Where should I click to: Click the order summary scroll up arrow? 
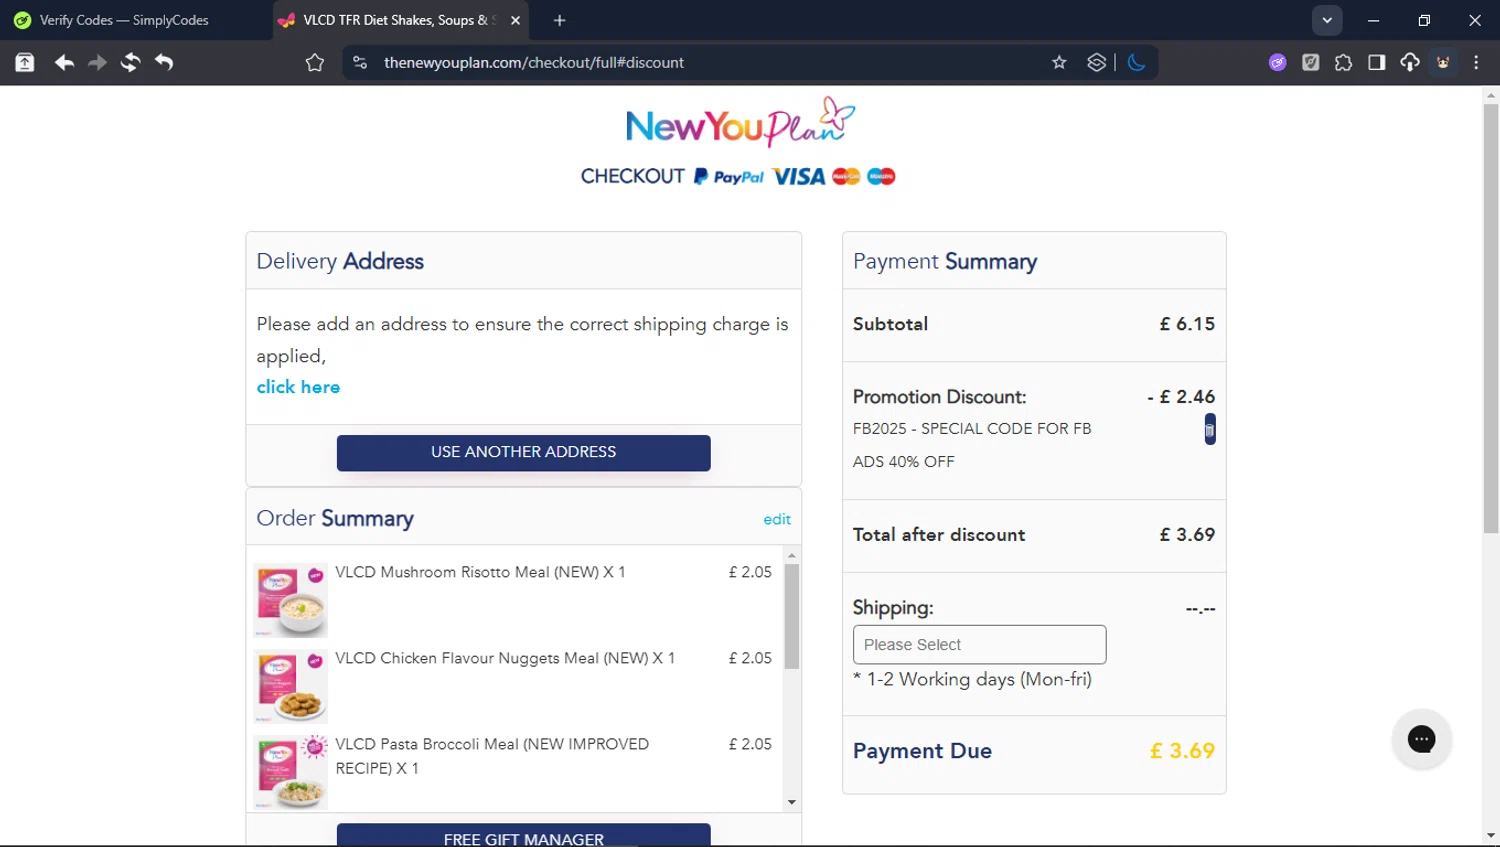click(792, 555)
